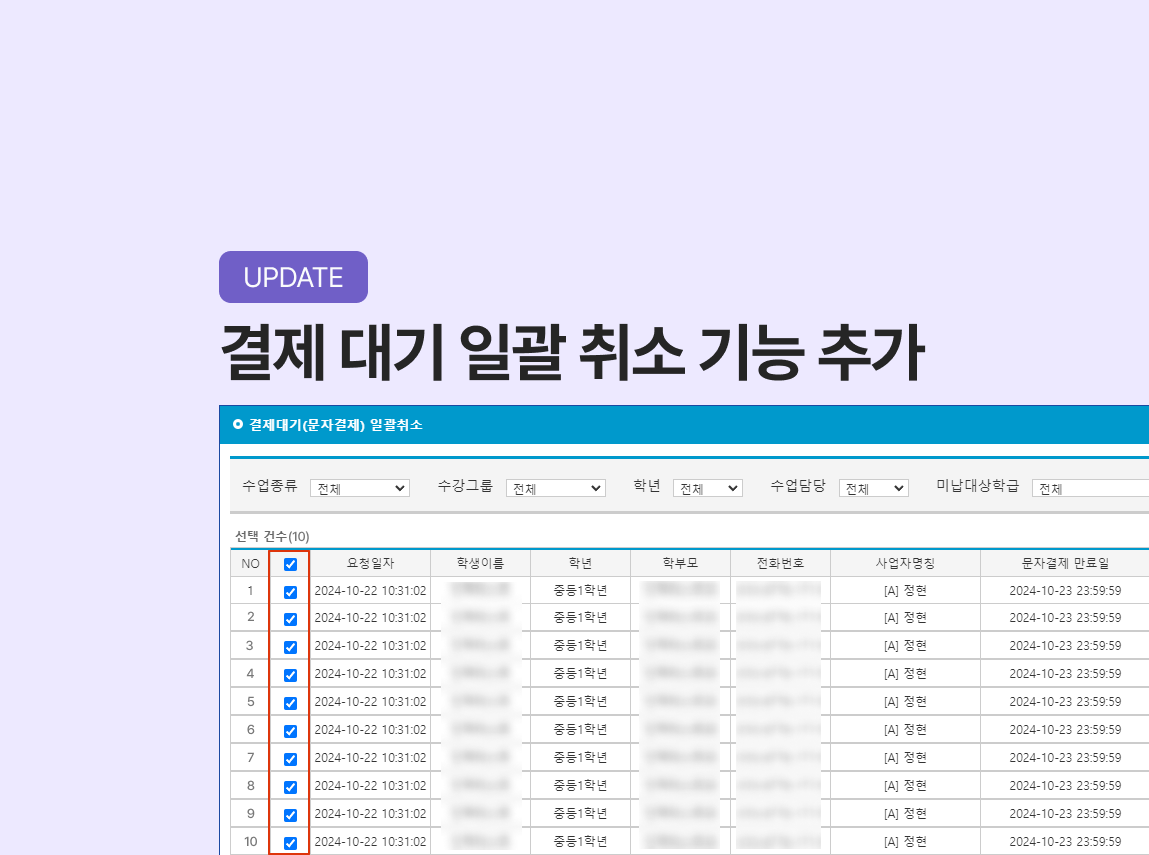Open the 수업종류 dropdown
The height and width of the screenshot is (855, 1149).
click(360, 488)
